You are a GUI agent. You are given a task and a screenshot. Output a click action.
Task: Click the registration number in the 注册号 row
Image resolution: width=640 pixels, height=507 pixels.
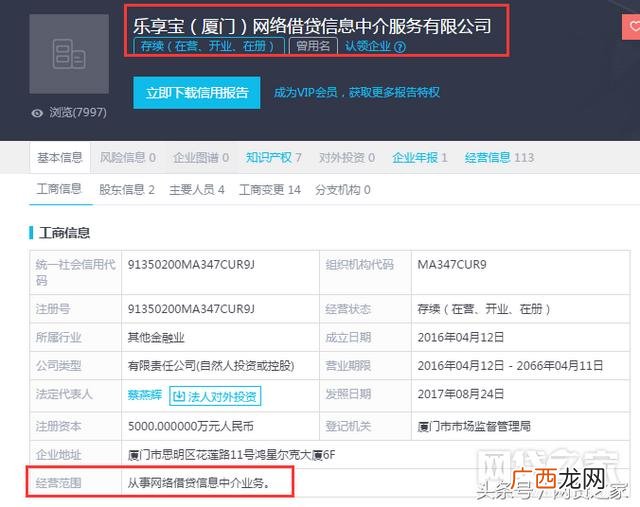point(191,309)
